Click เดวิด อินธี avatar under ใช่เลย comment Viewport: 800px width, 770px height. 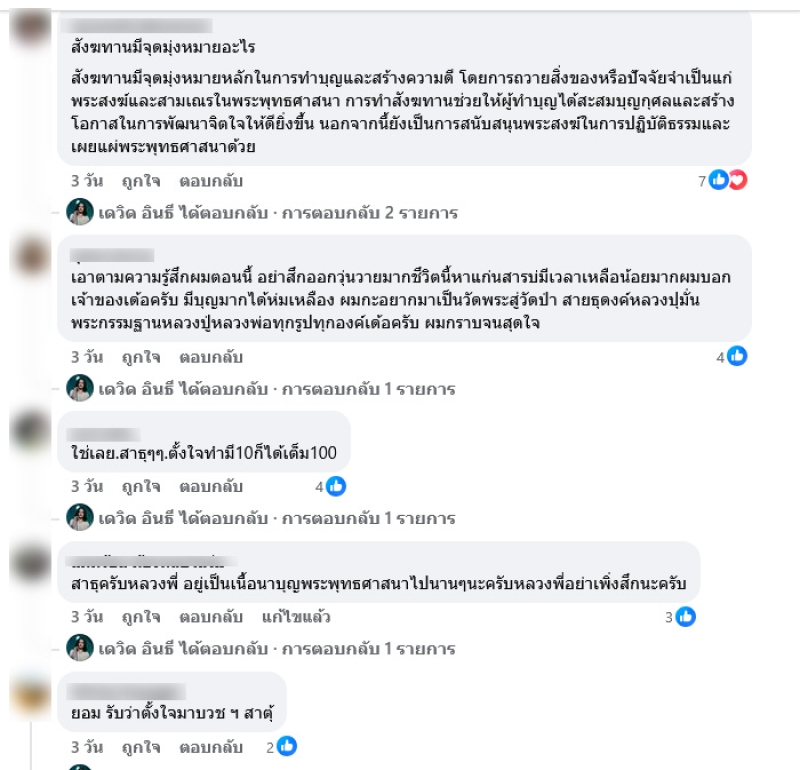[x=80, y=517]
